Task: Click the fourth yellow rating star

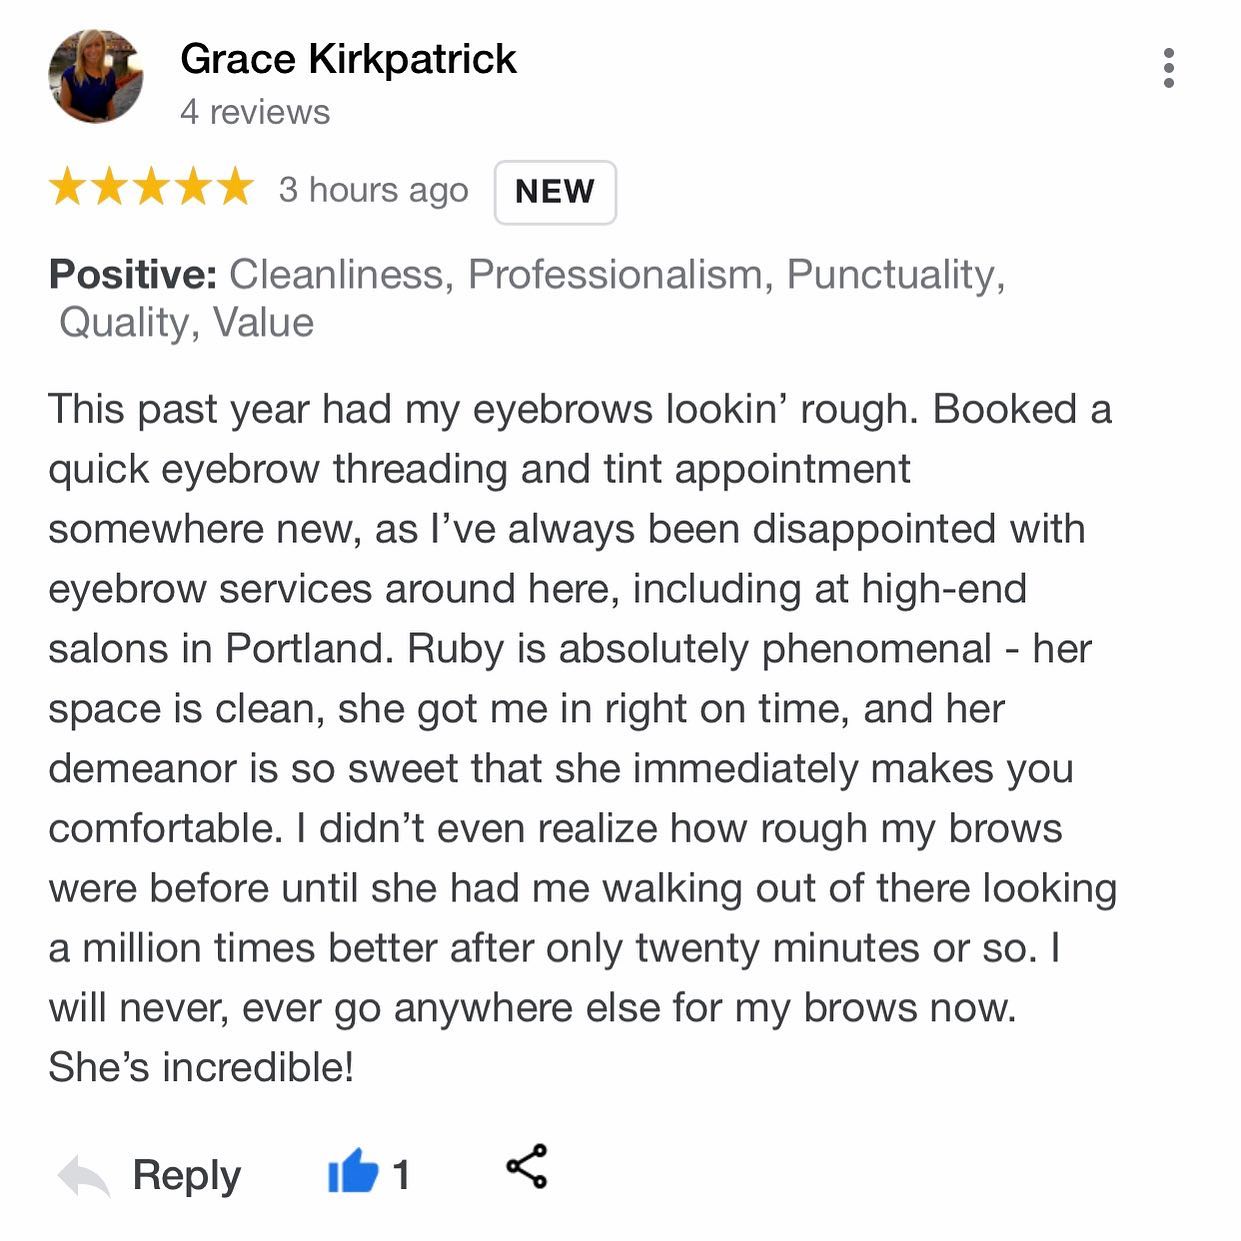Action: click(193, 187)
